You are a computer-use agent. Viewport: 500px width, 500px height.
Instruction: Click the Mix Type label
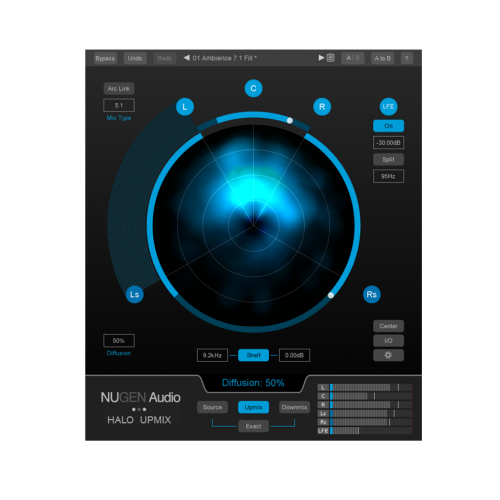coord(119,118)
